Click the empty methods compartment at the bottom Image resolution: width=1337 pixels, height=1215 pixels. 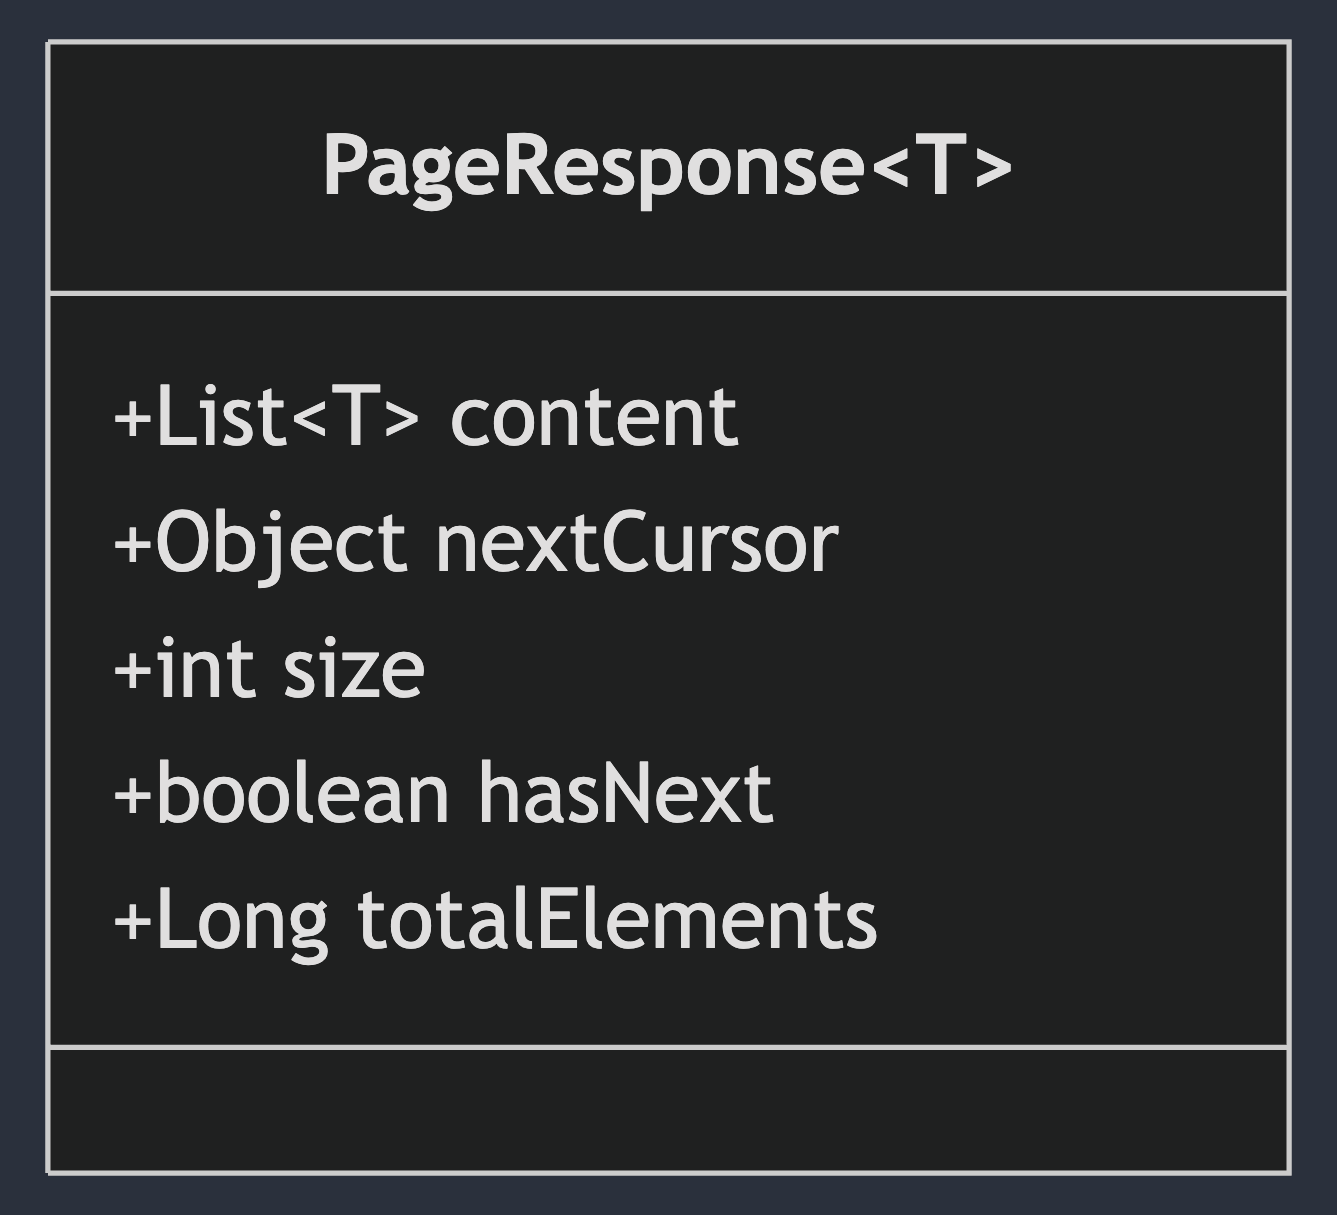coord(668,1110)
